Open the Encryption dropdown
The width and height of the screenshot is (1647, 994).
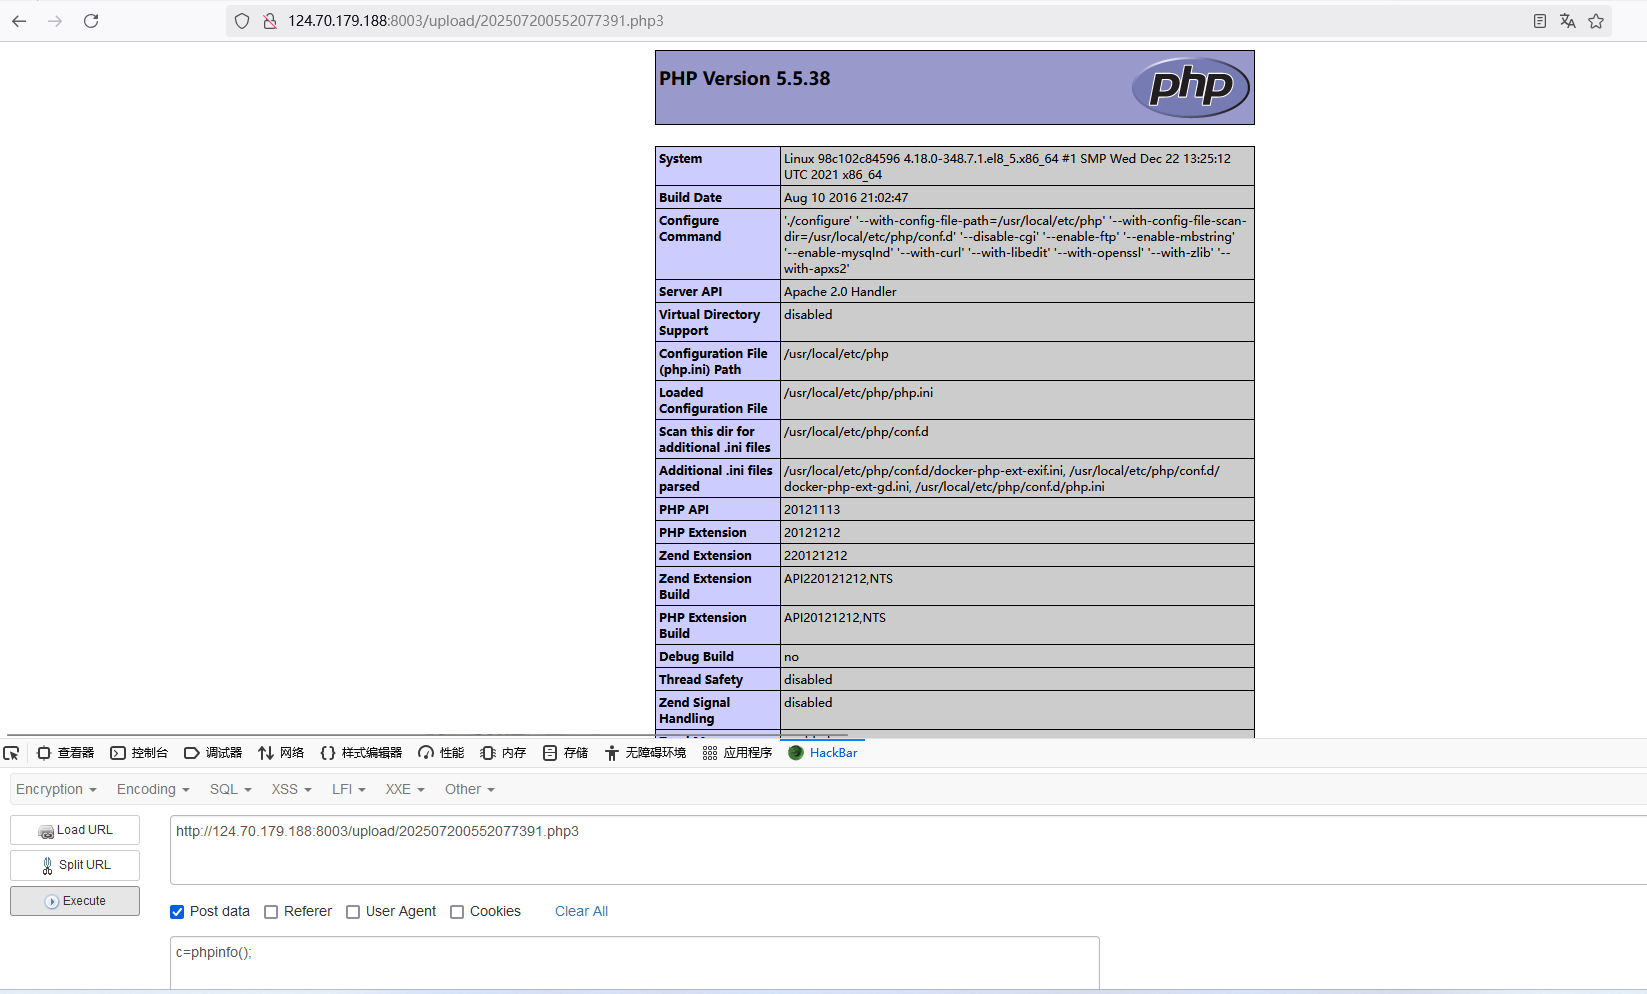pos(55,789)
